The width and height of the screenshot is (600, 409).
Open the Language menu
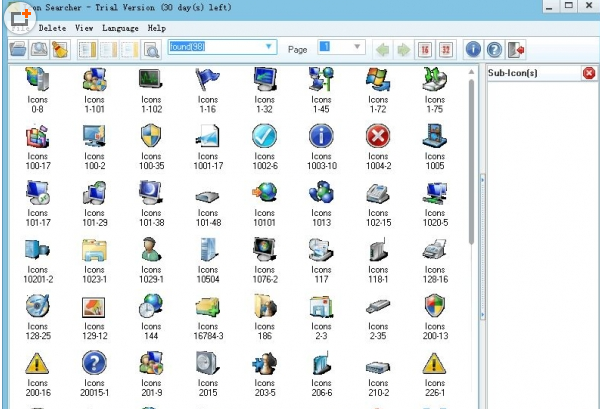[120, 28]
